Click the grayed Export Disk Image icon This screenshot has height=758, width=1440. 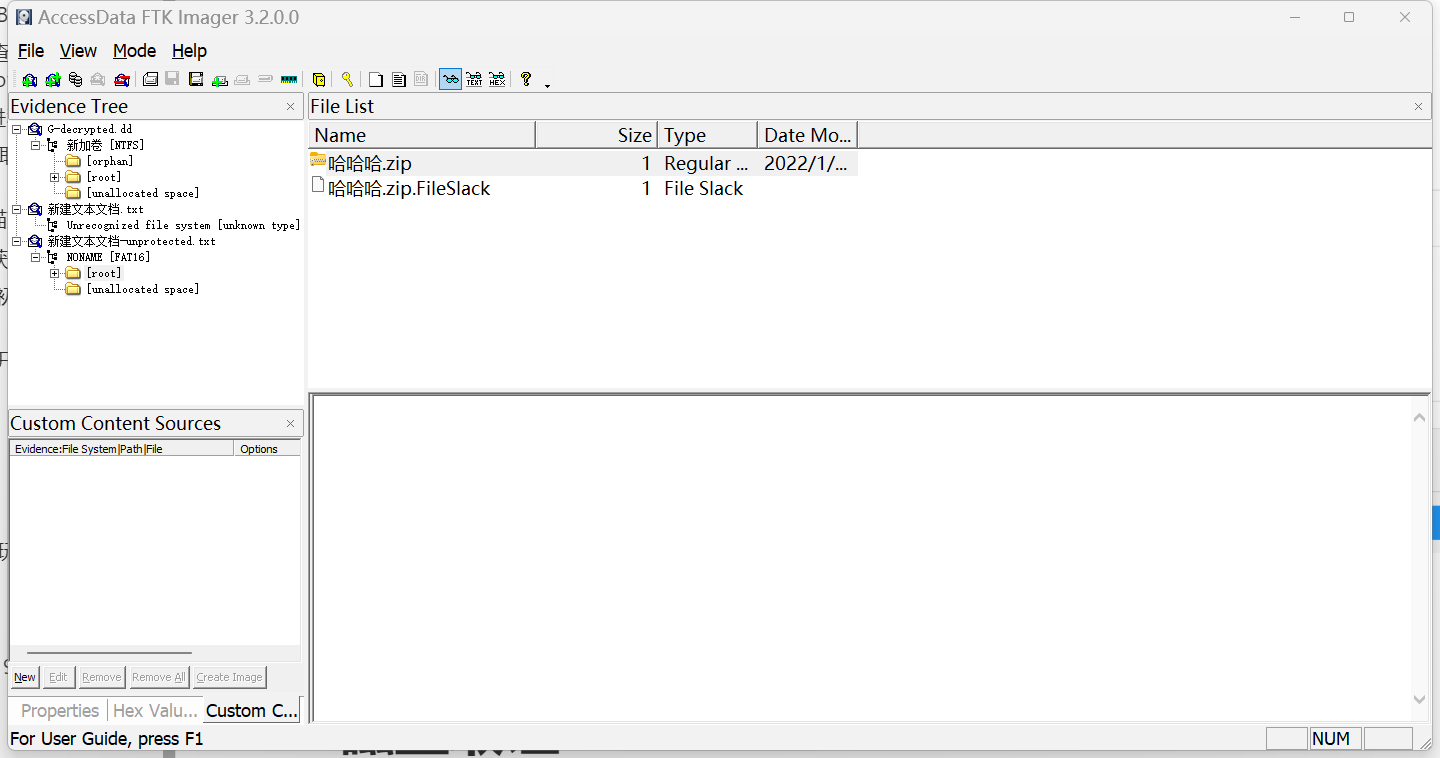(x=172, y=80)
